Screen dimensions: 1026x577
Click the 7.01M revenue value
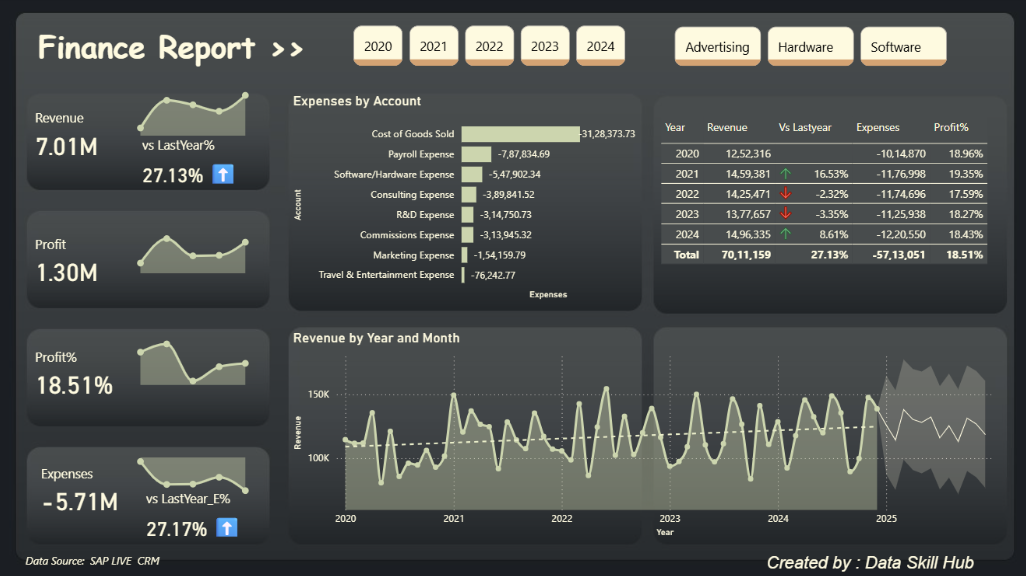point(67,147)
